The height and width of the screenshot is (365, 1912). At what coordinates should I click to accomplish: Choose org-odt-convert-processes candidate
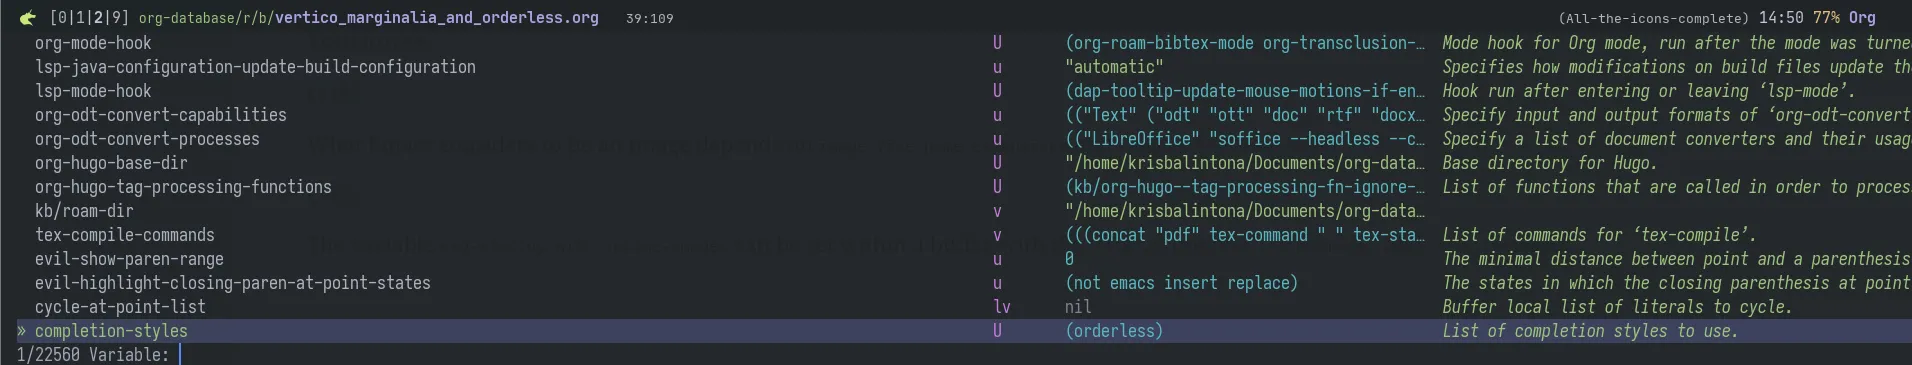[147, 139]
